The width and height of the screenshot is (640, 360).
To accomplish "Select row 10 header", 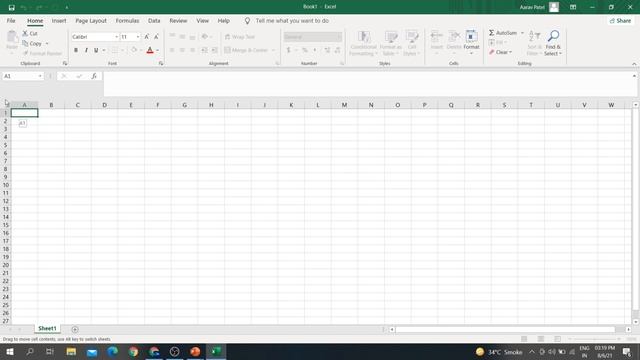I will [6, 185].
